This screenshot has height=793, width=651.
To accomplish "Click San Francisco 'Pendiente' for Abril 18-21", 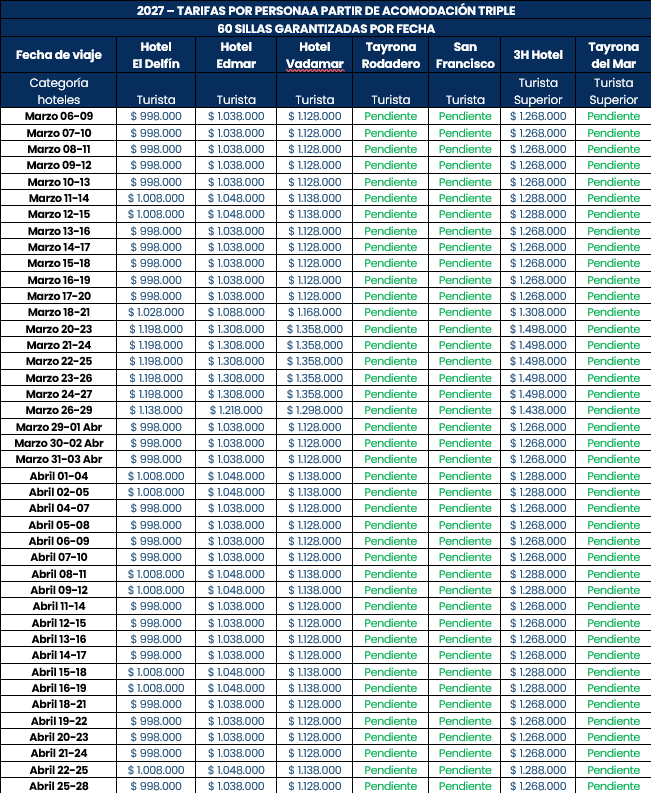I will click(x=465, y=704).
